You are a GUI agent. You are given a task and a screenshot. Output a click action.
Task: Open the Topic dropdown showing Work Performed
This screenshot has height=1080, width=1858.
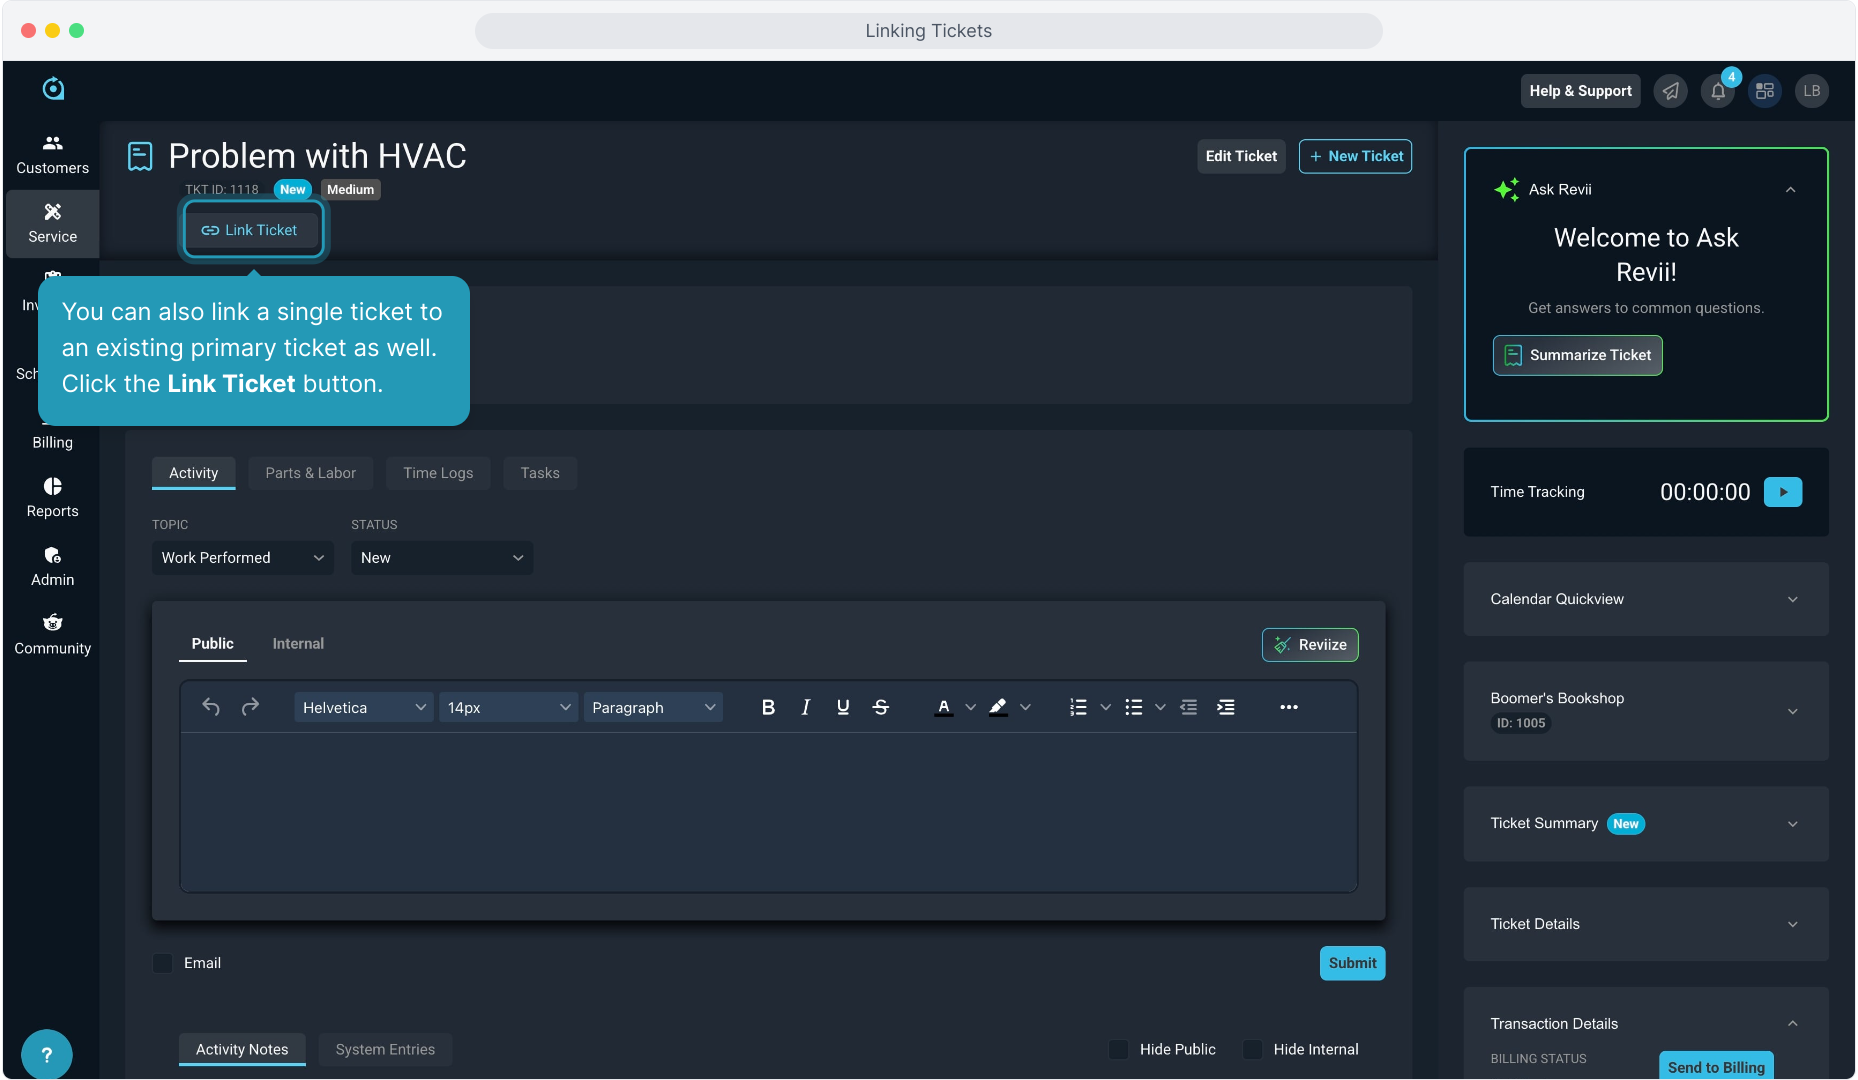point(242,558)
